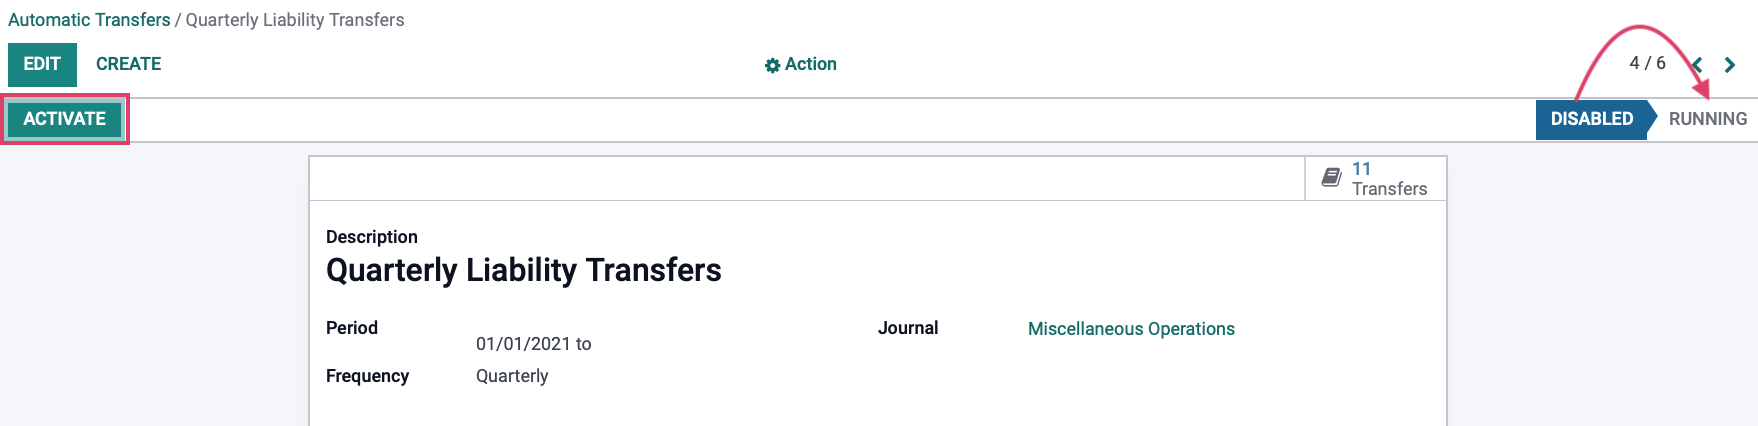Click the Quarterly Liability Transfers breadcrumb text
1758x426 pixels.
pyautogui.click(x=295, y=20)
